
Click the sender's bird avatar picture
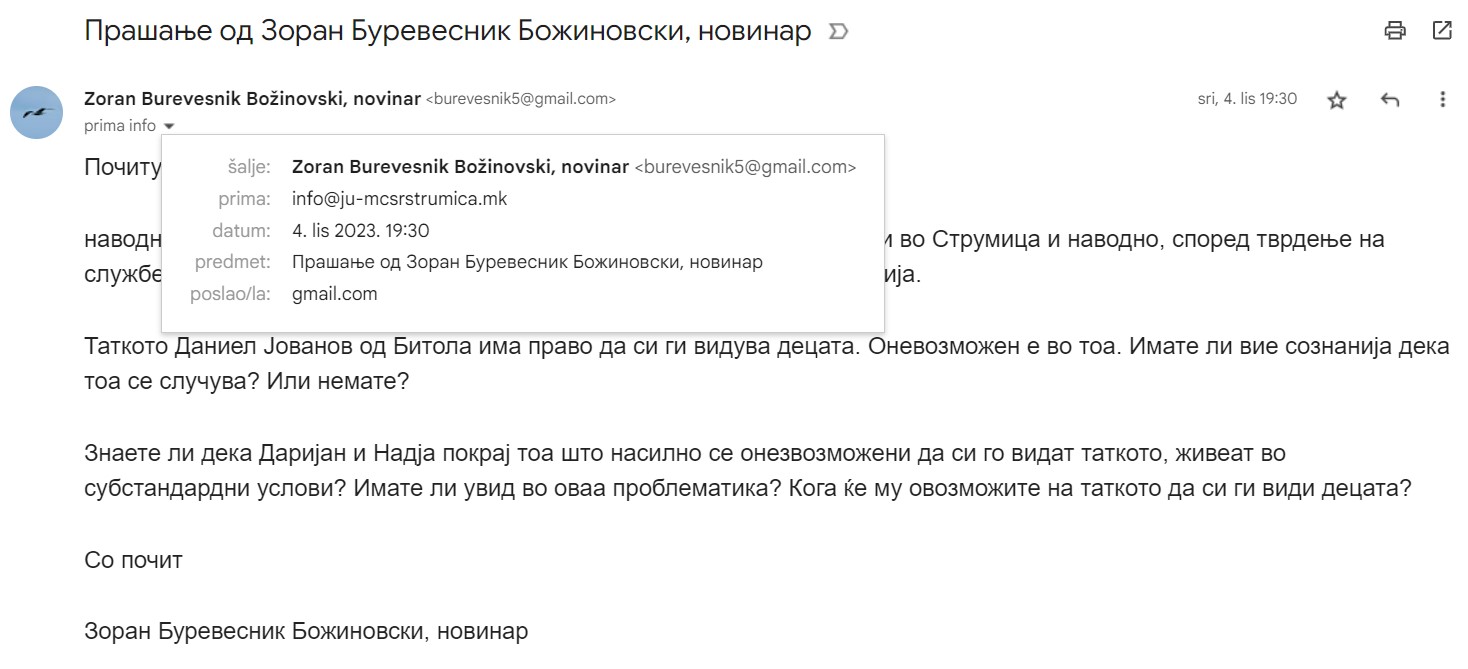coord(37,112)
